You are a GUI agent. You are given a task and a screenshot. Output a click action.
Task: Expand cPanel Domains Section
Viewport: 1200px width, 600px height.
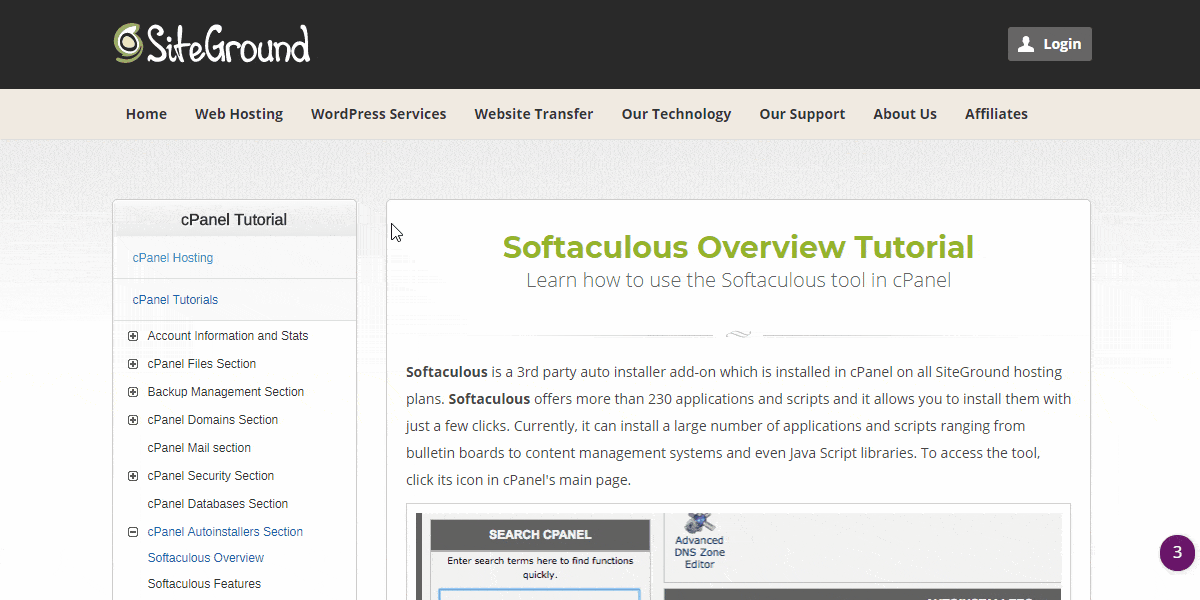tap(133, 420)
